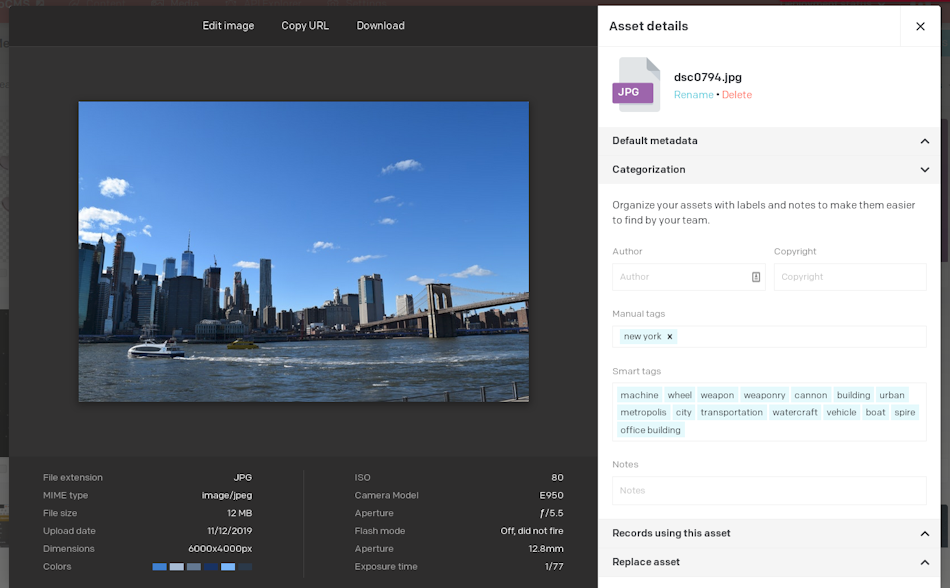Viewport: 950px width, 588px height.
Task: Click the Copy URL option
Action: click(305, 25)
